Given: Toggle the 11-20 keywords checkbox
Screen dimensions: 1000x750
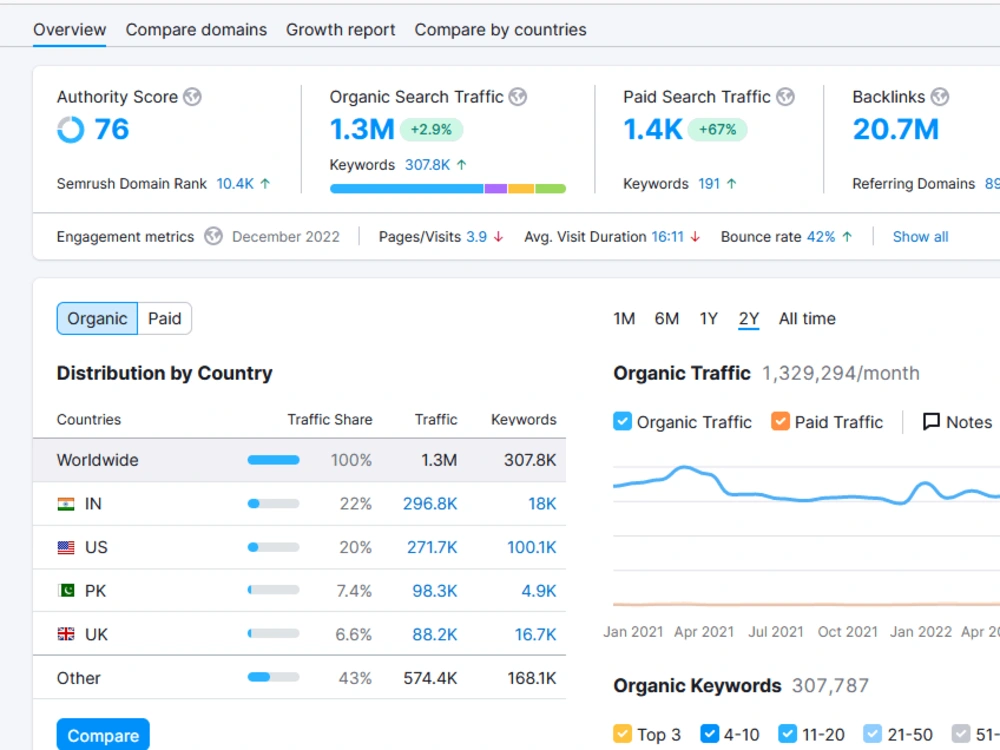Looking at the screenshot, I should click(788, 734).
